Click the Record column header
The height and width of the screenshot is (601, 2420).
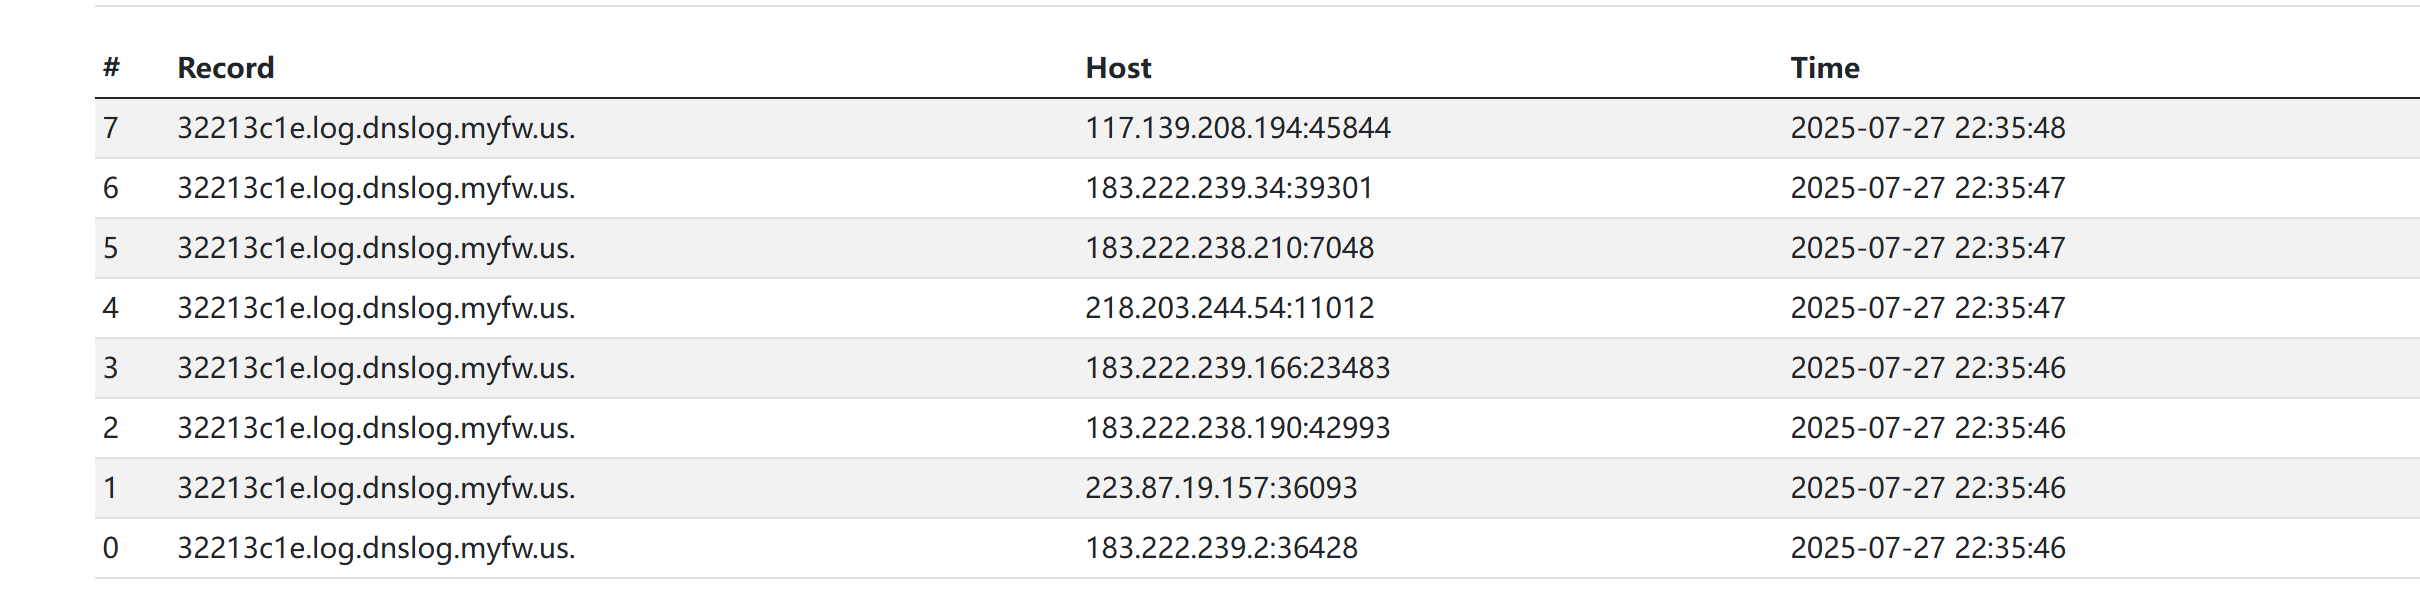coord(225,68)
